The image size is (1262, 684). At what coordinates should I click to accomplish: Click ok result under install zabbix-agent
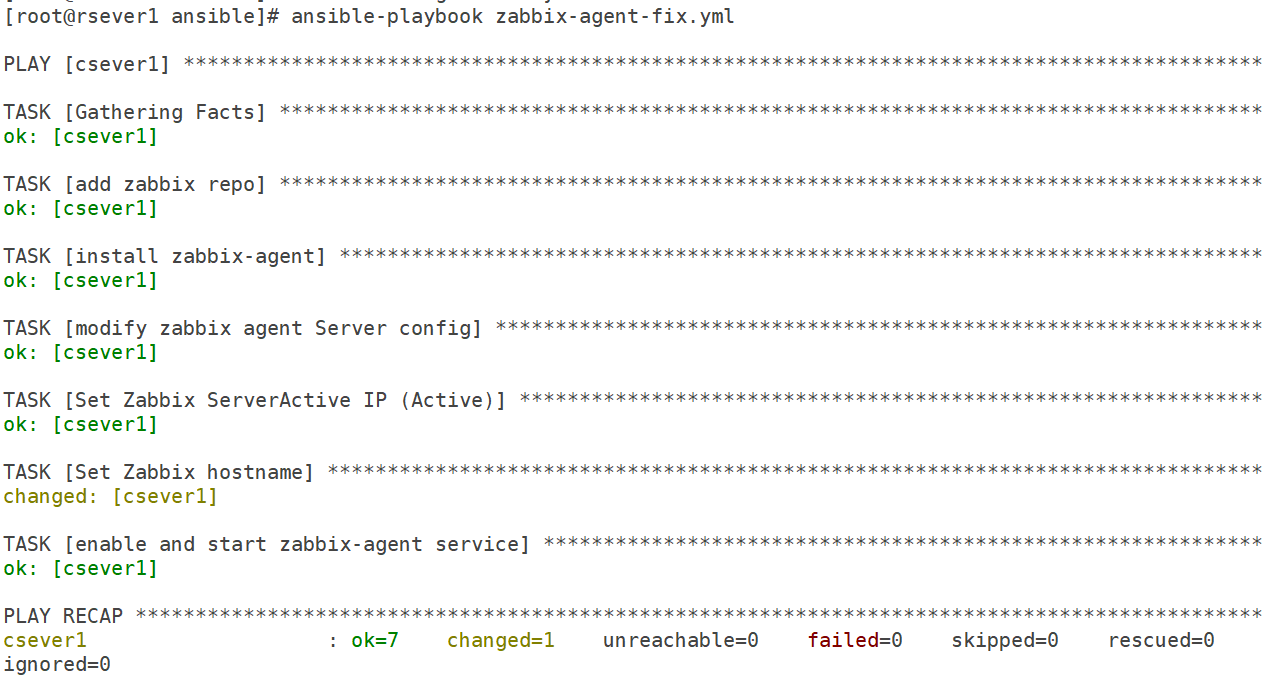[80, 281]
